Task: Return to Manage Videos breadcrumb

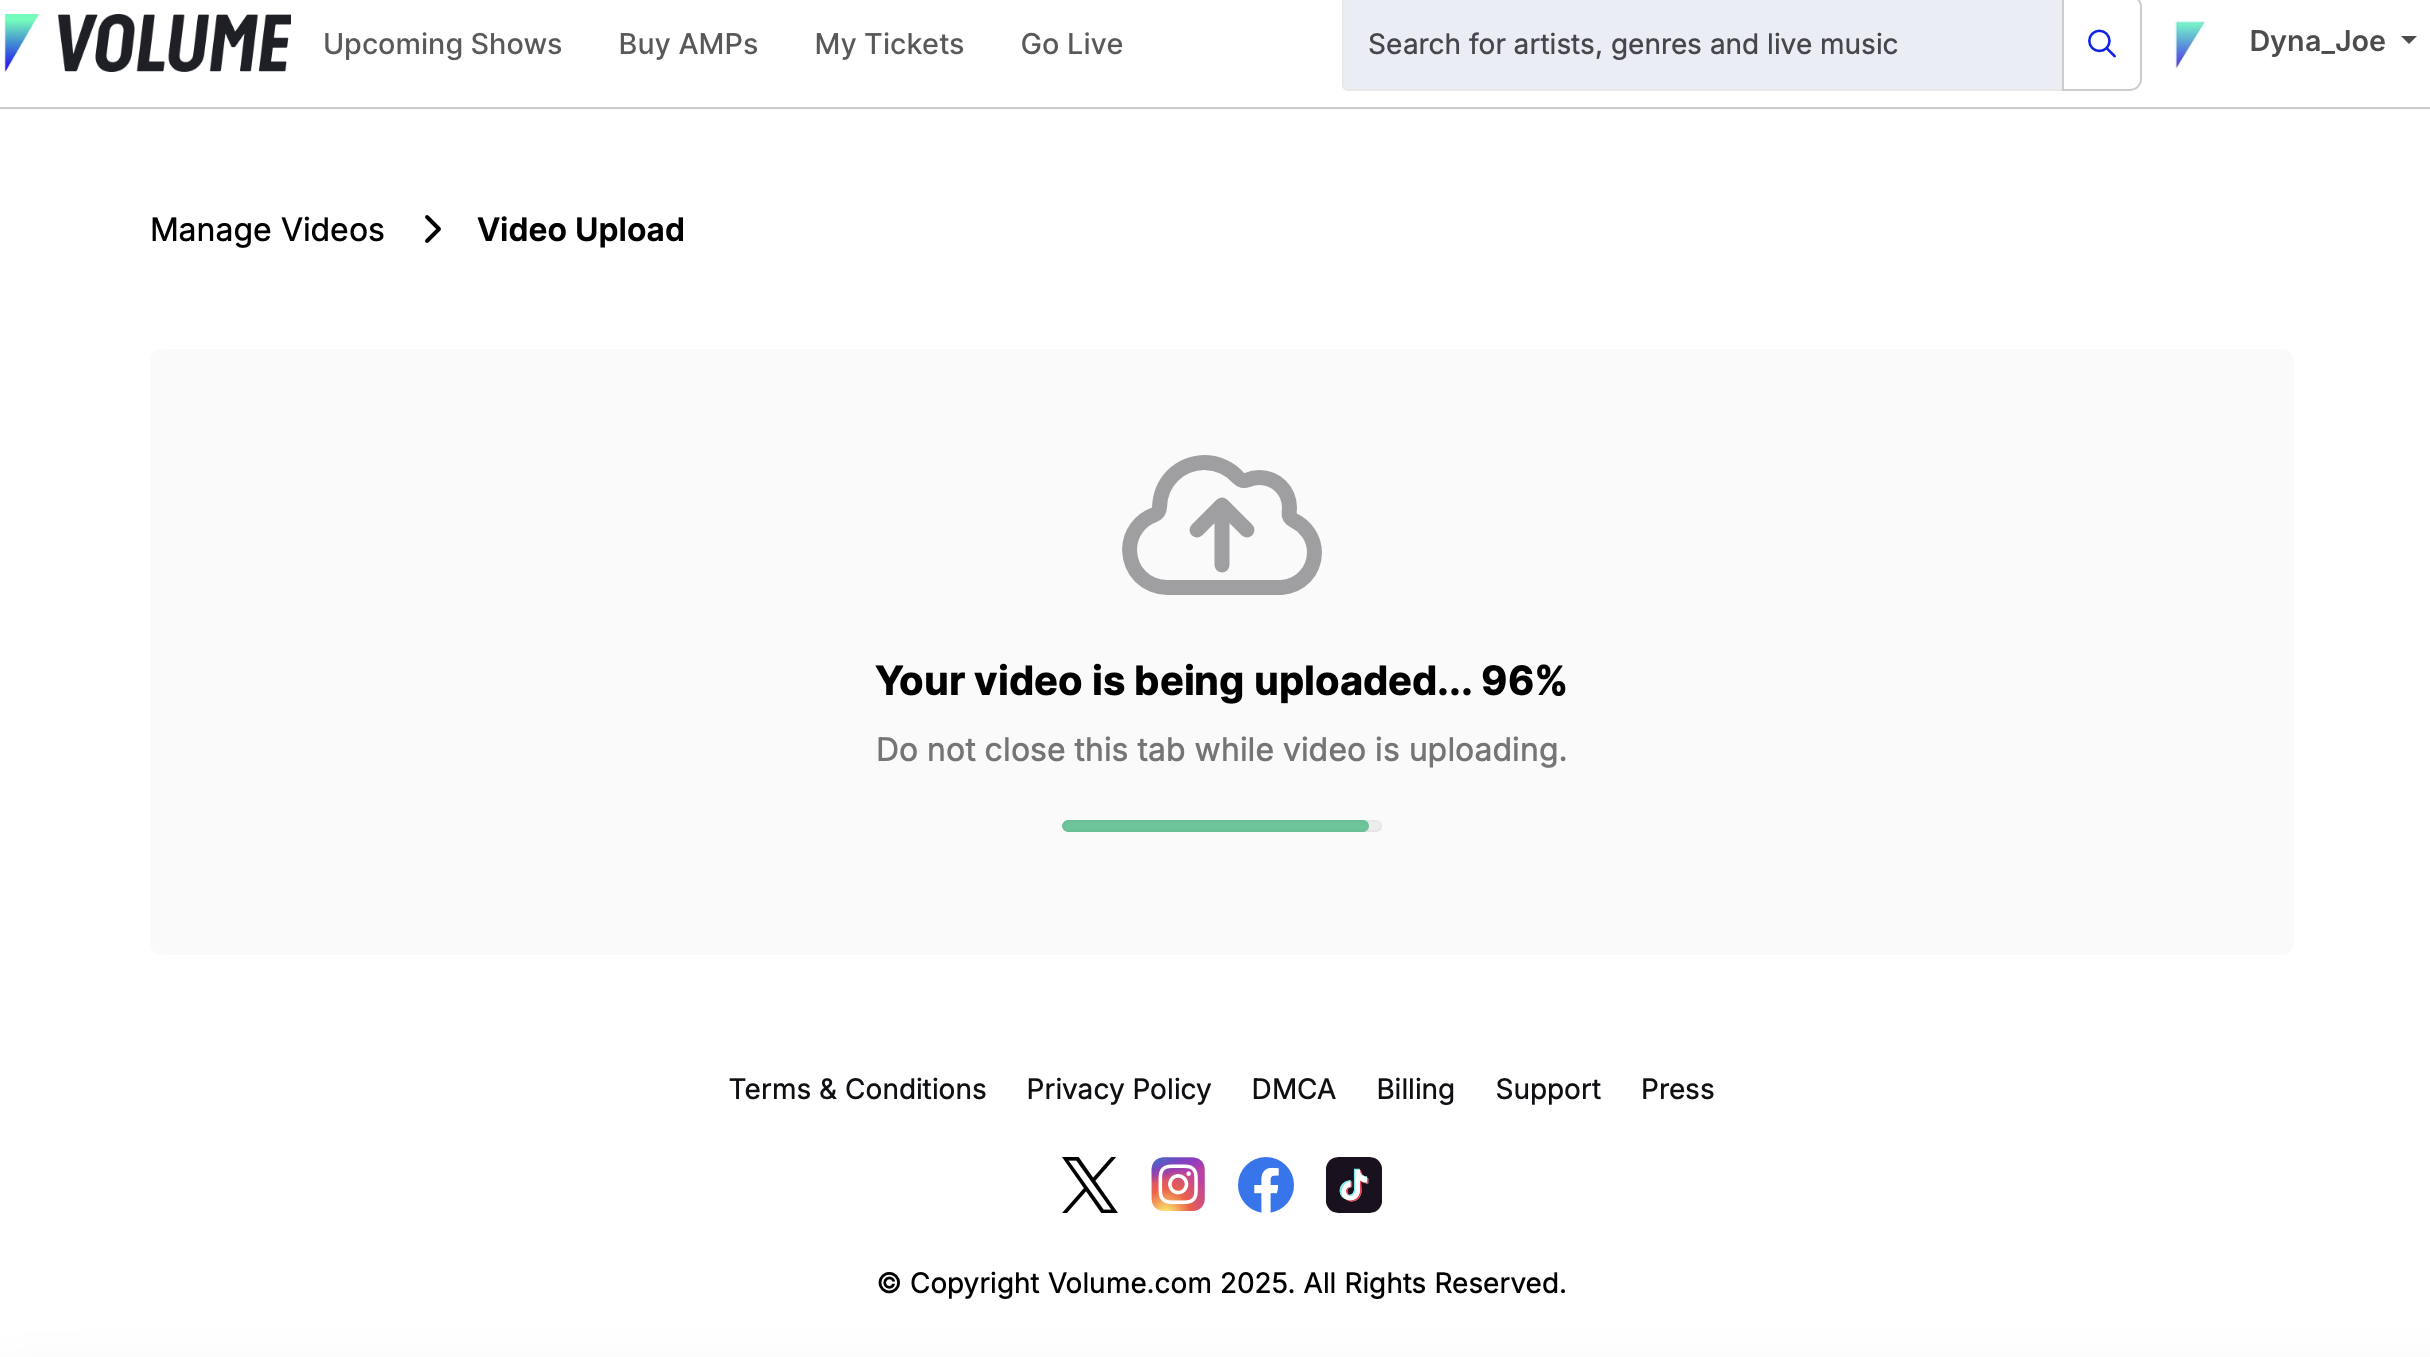Action: click(267, 230)
